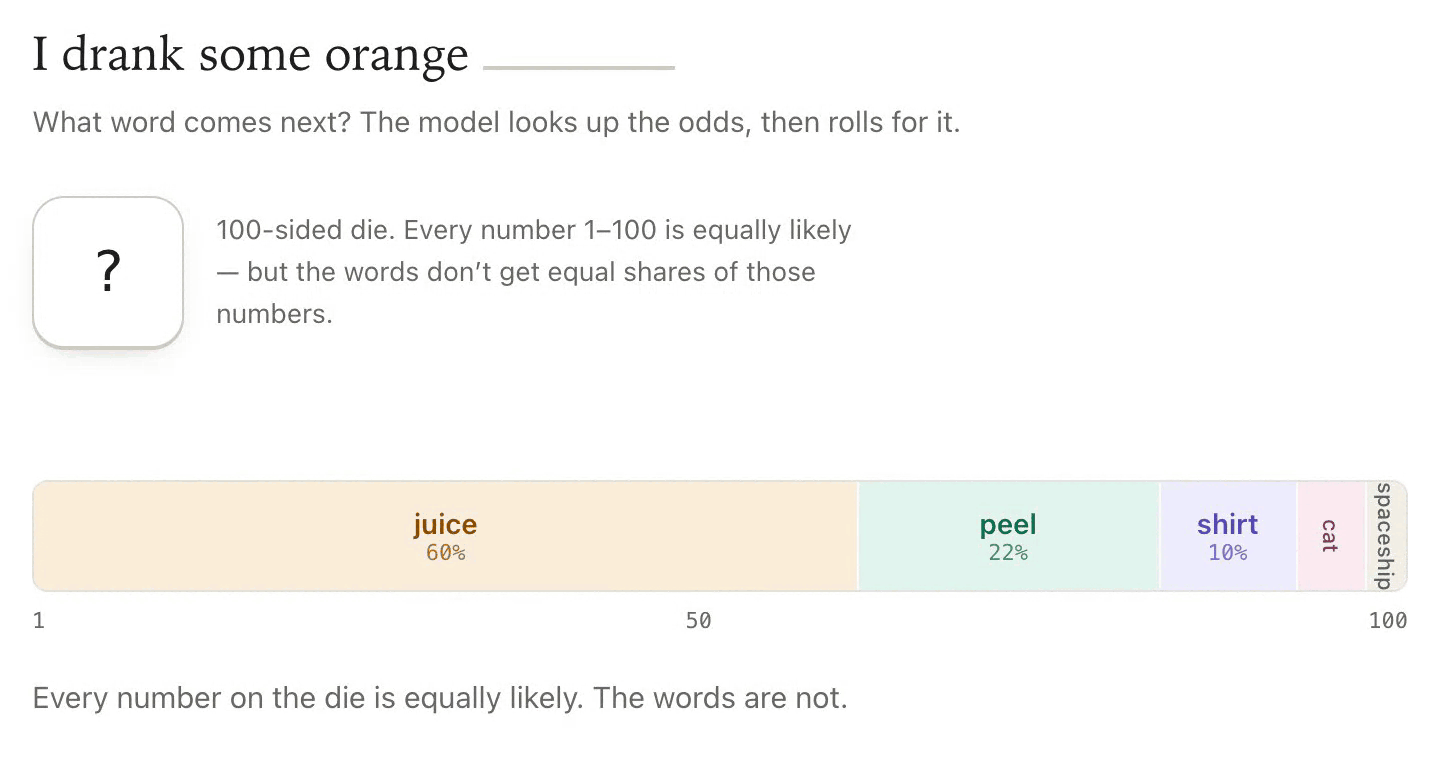Select the green peel segment
The image size is (1440, 778).
pyautogui.click(x=1009, y=536)
